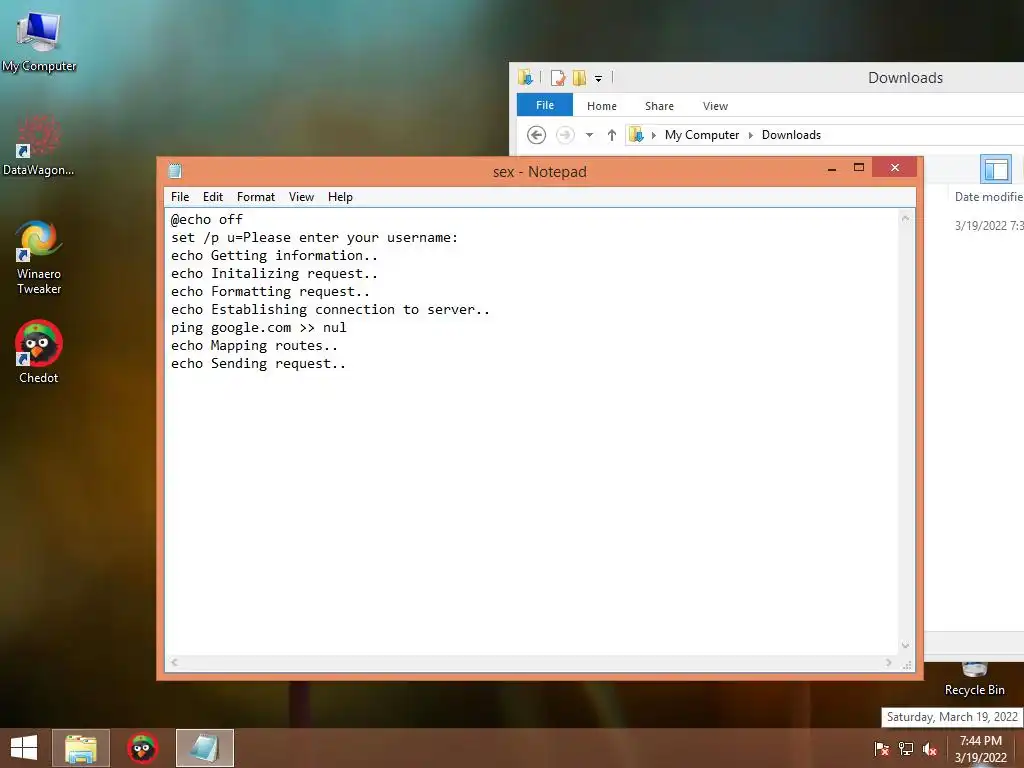Screen dimensions: 1024x768
Task: Click Notepad title bar app icon
Action: [x=175, y=171]
